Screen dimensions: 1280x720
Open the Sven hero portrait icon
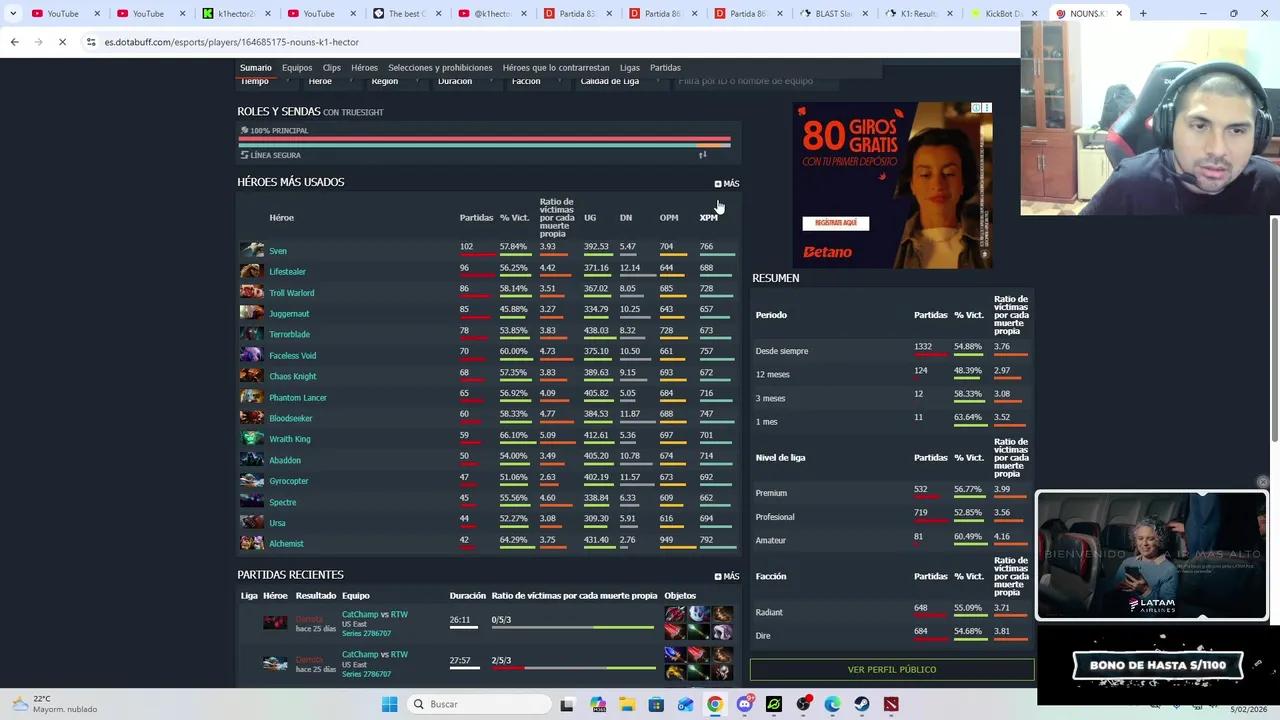pyautogui.click(x=252, y=250)
